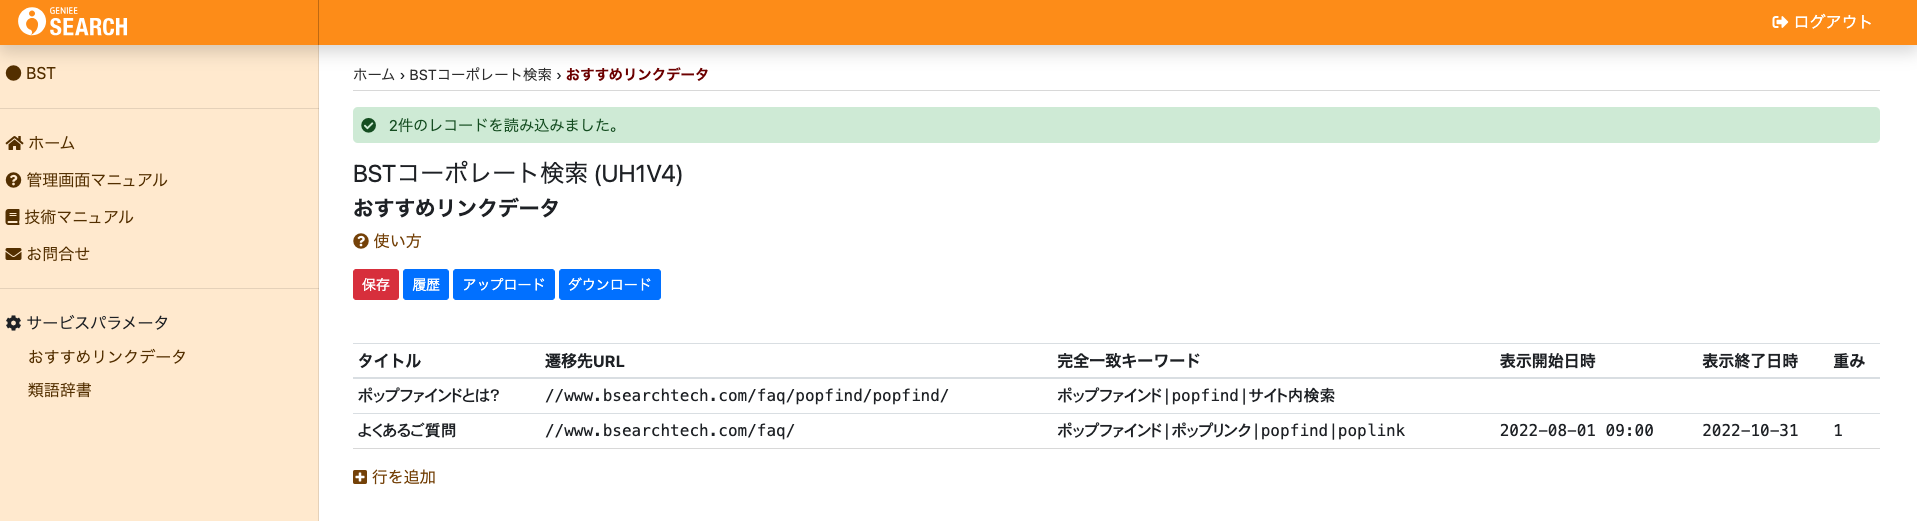Screen dimensions: 1917x521
Task: Go to ホーム breadcrumb link
Action: point(374,75)
